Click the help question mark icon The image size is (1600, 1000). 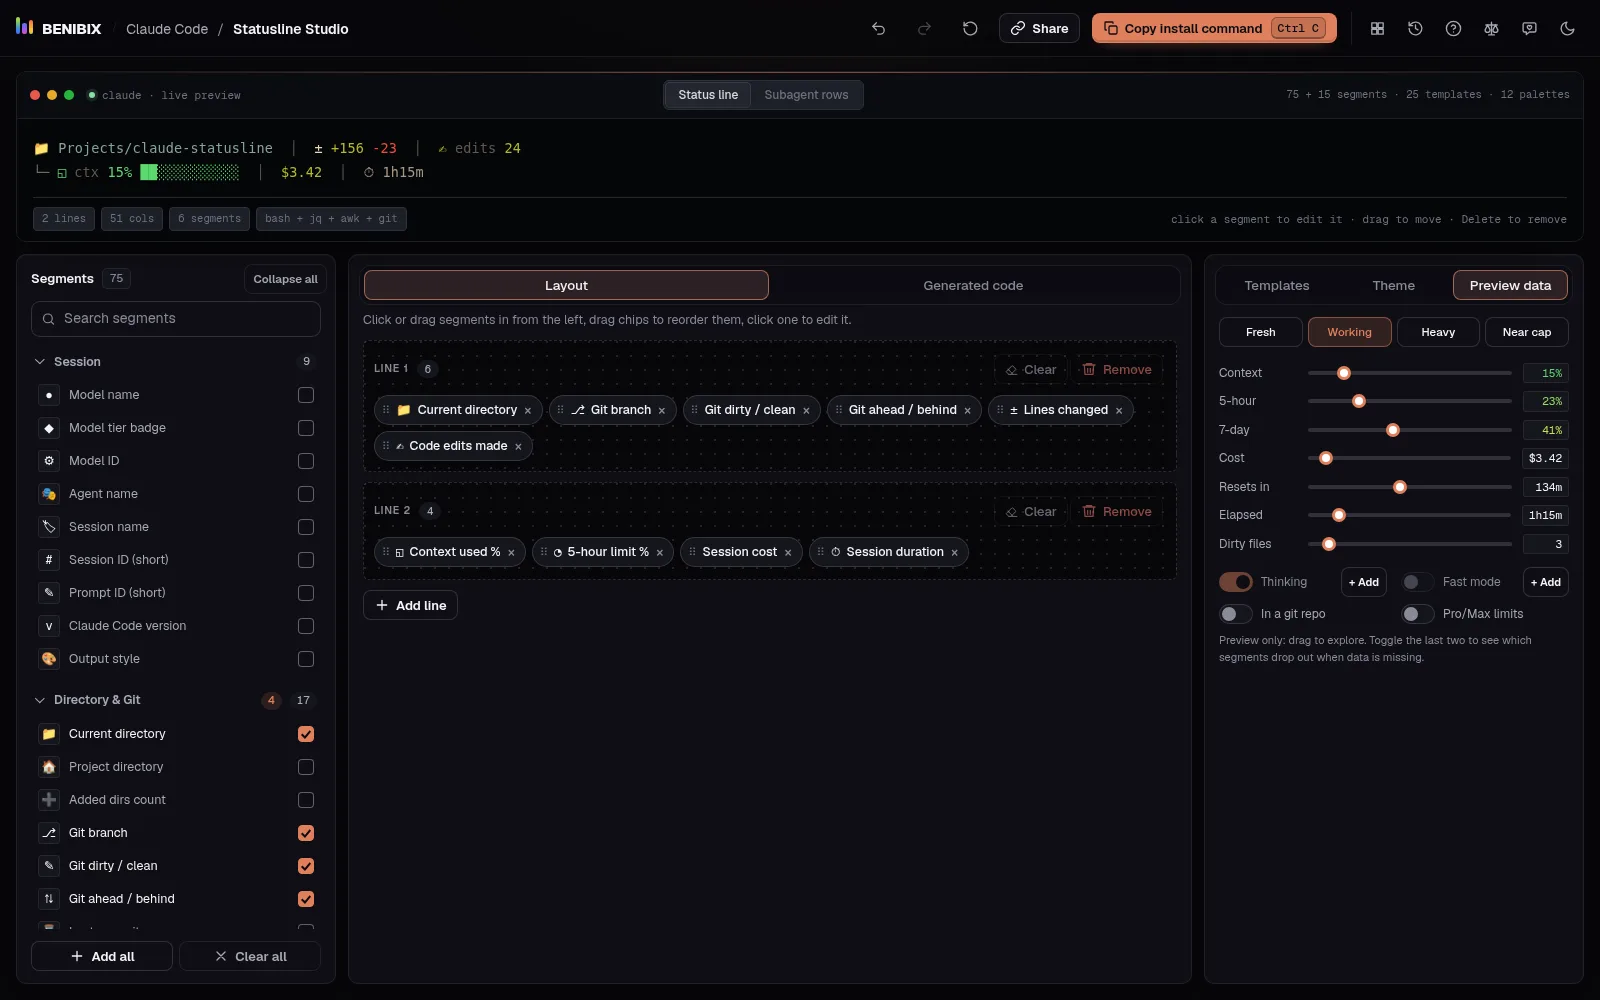pos(1453,29)
